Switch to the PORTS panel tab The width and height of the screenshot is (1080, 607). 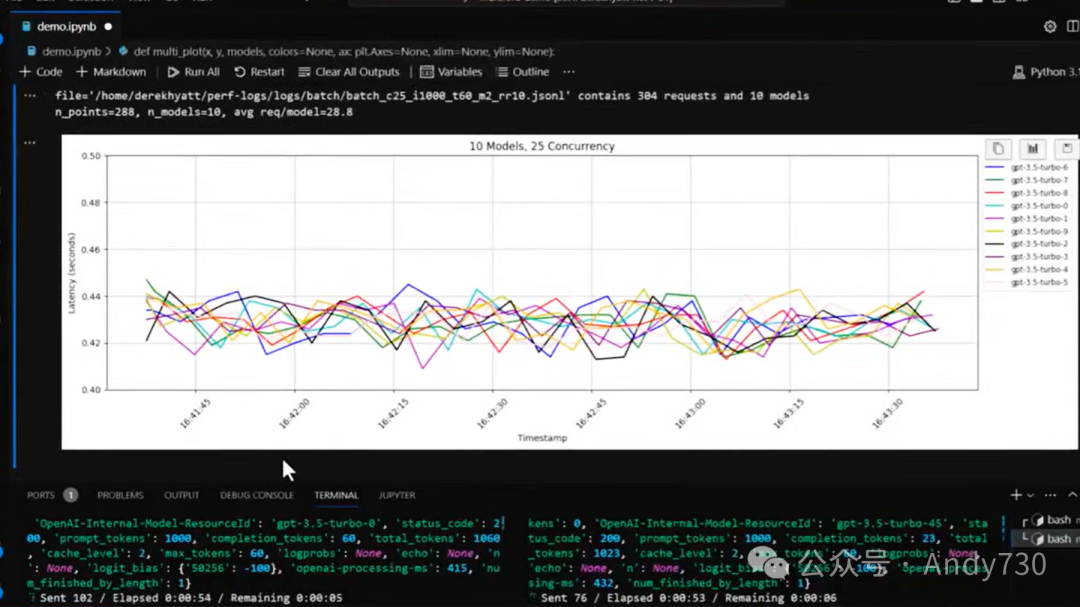point(41,495)
